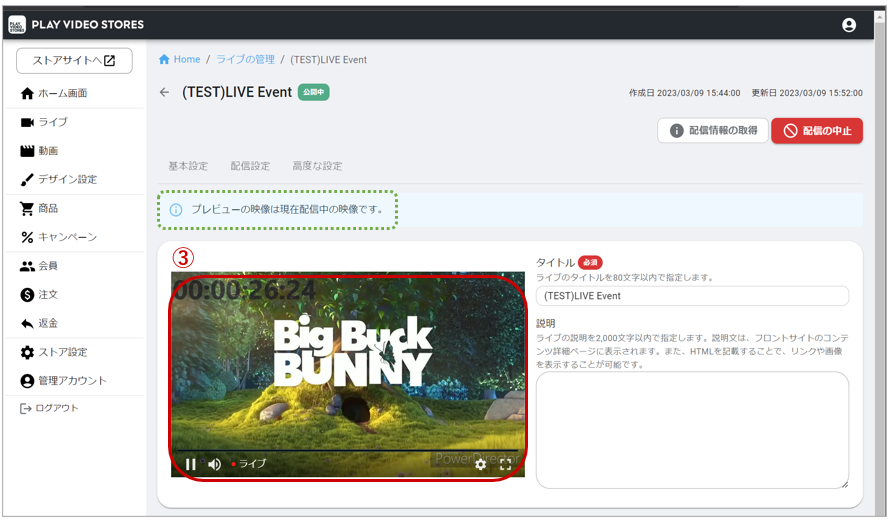Open the video player settings gear
Viewport: 890px width, 521px height.
click(x=481, y=464)
